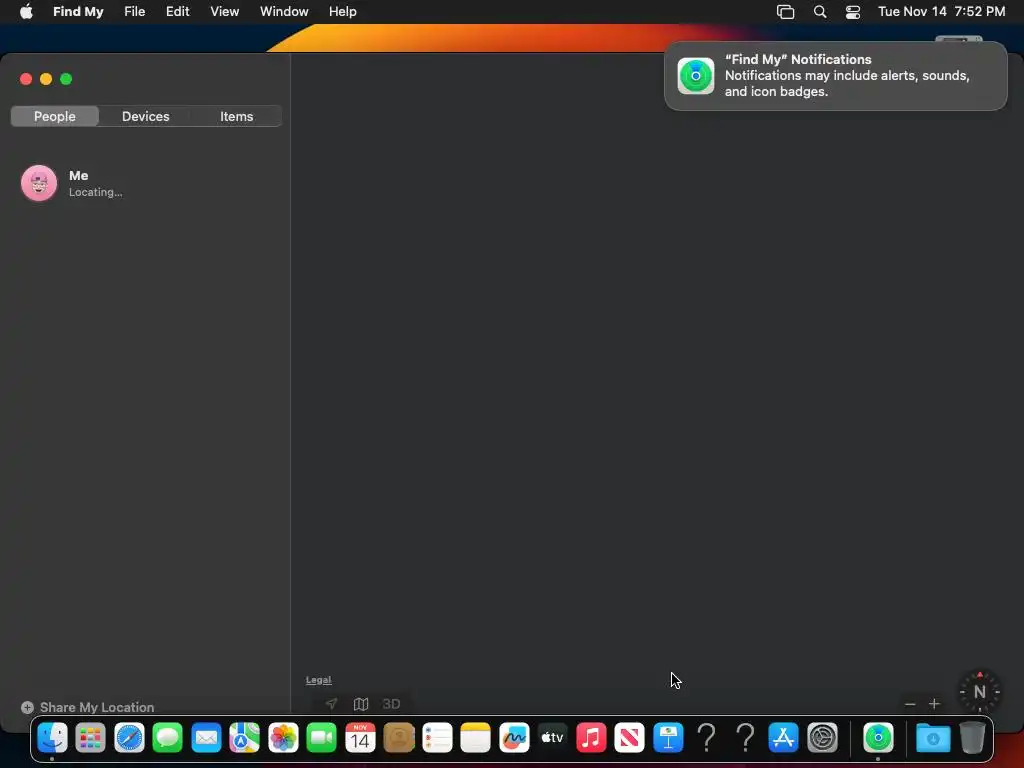
Task: Switch to the Items tab
Action: click(x=236, y=116)
